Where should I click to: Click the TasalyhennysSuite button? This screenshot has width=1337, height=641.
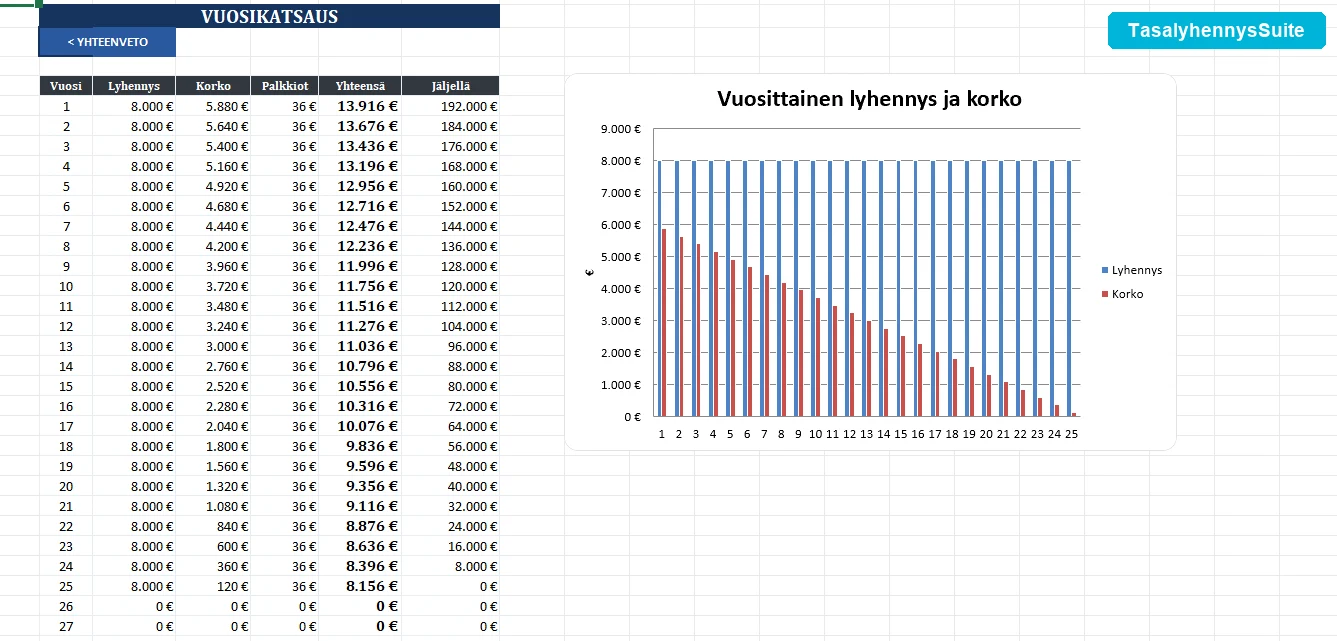click(x=1216, y=31)
